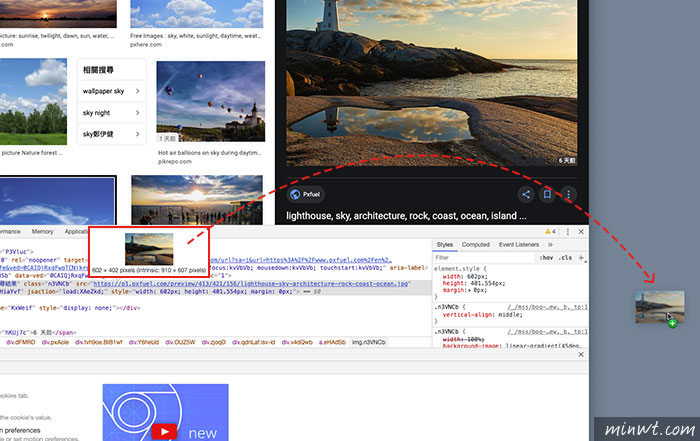Select div.OUZ5W breadcrumb
Screen dimensions: 700x441
[180, 342]
